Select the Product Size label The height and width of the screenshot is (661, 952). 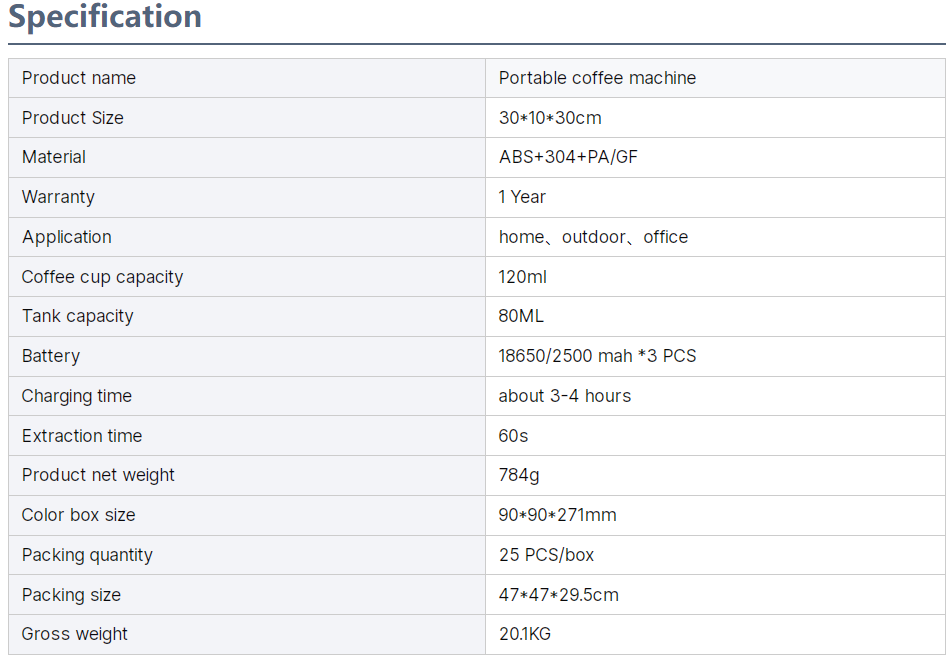pos(73,118)
